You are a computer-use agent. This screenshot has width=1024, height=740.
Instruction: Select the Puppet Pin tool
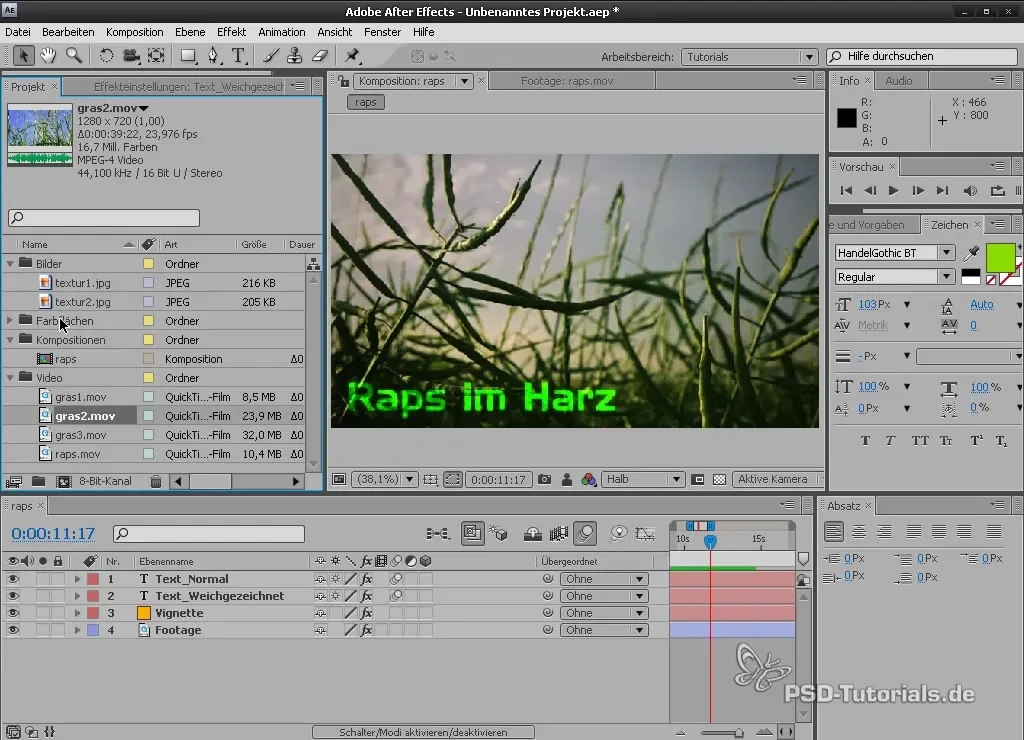pos(352,56)
